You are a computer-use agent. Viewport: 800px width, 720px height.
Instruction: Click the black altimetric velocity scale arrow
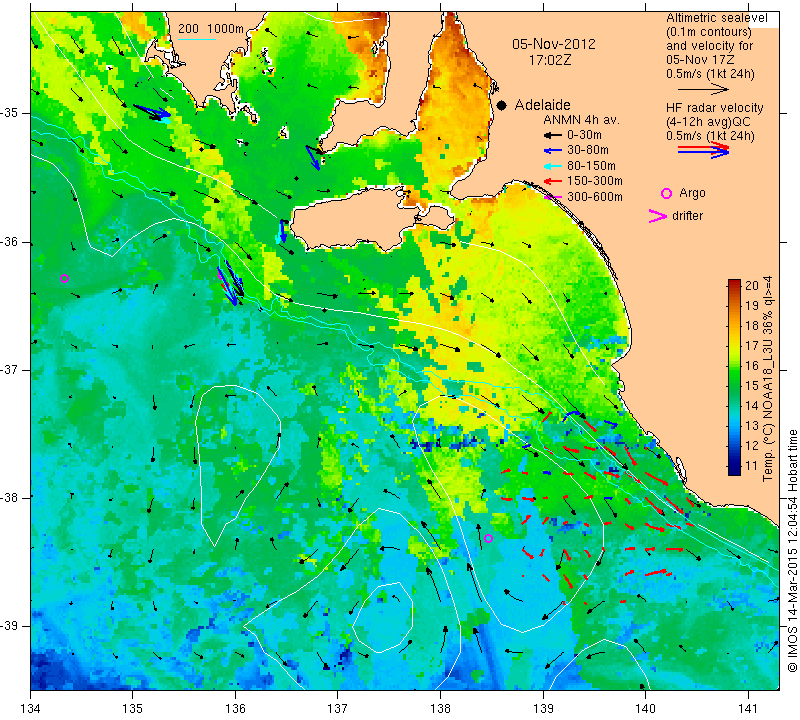pyautogui.click(x=703, y=90)
